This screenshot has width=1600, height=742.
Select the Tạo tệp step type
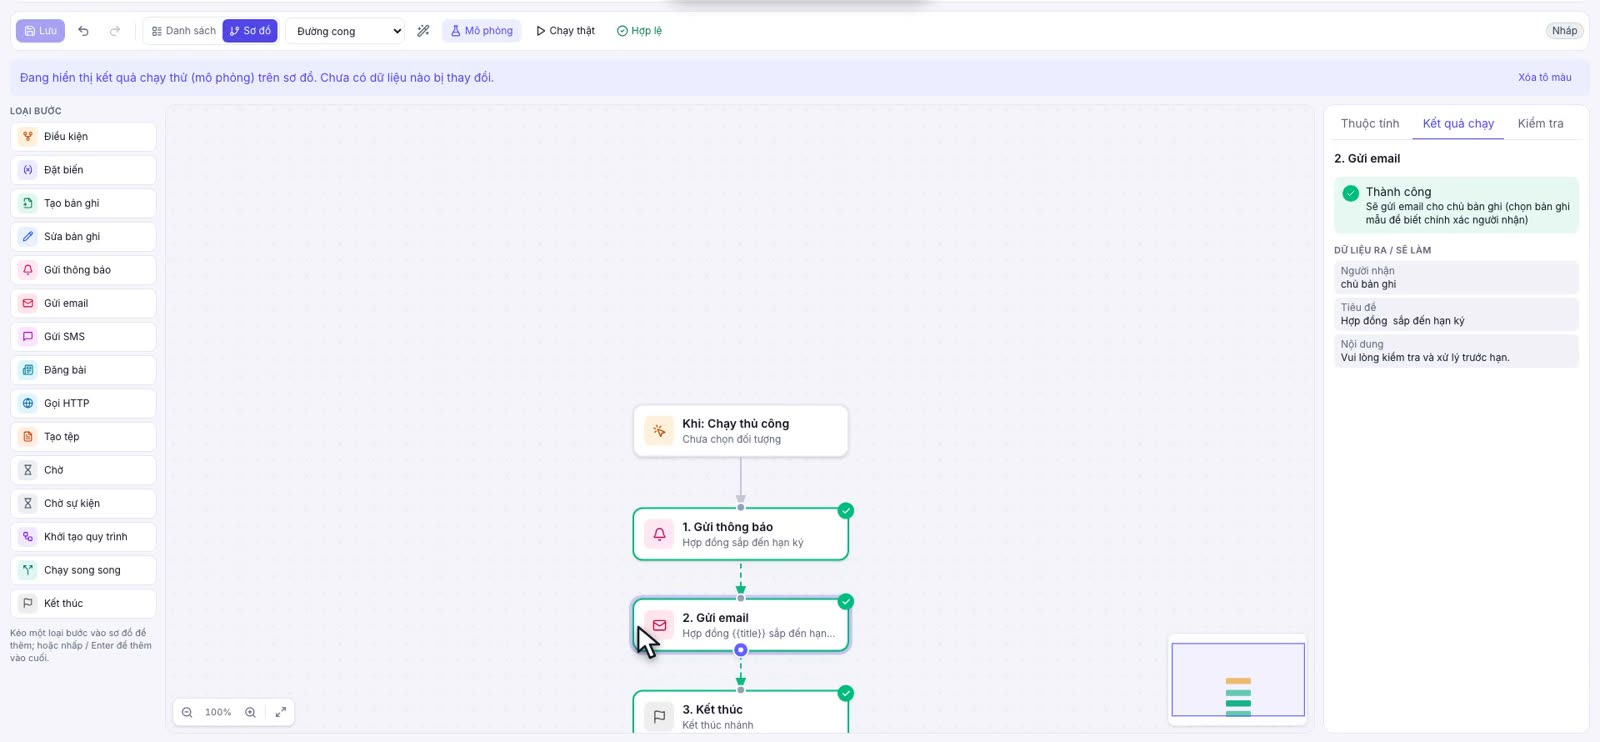pos(83,437)
